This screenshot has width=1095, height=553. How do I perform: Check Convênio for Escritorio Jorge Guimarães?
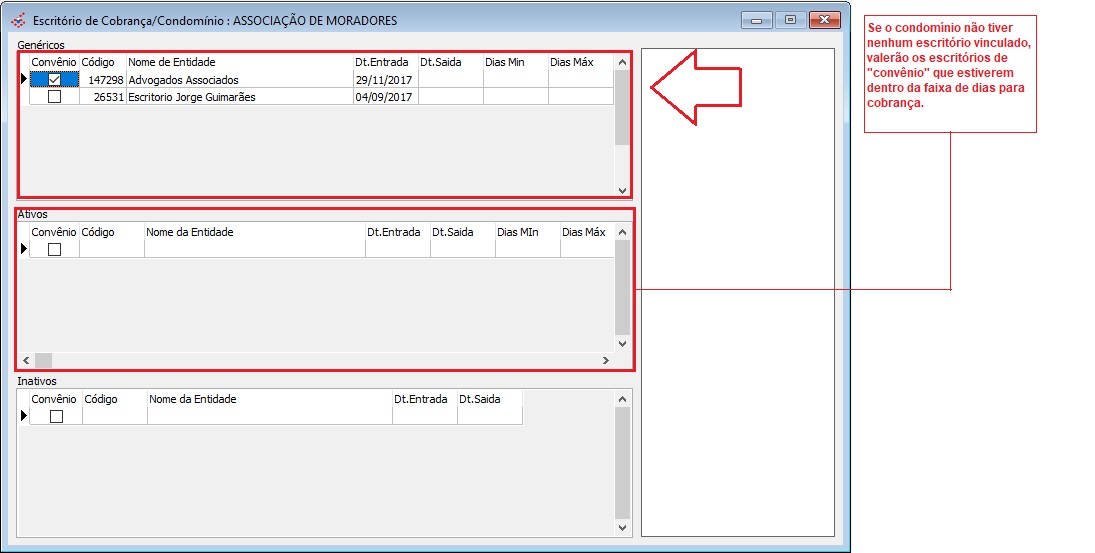(x=54, y=97)
